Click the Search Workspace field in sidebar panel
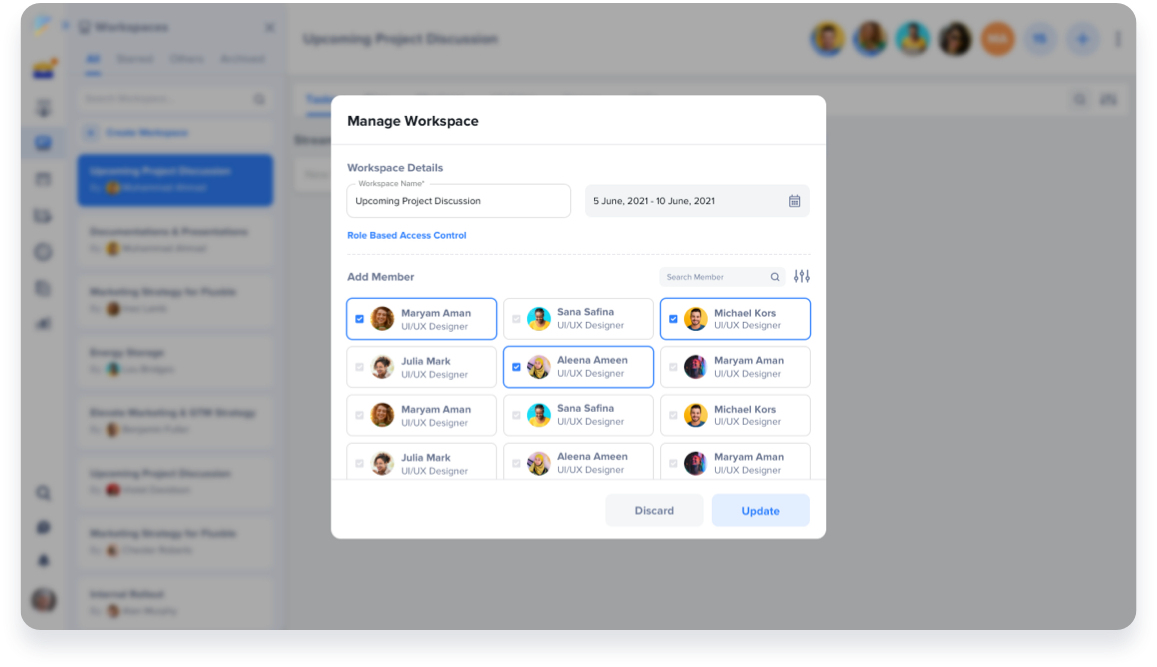 pos(175,99)
